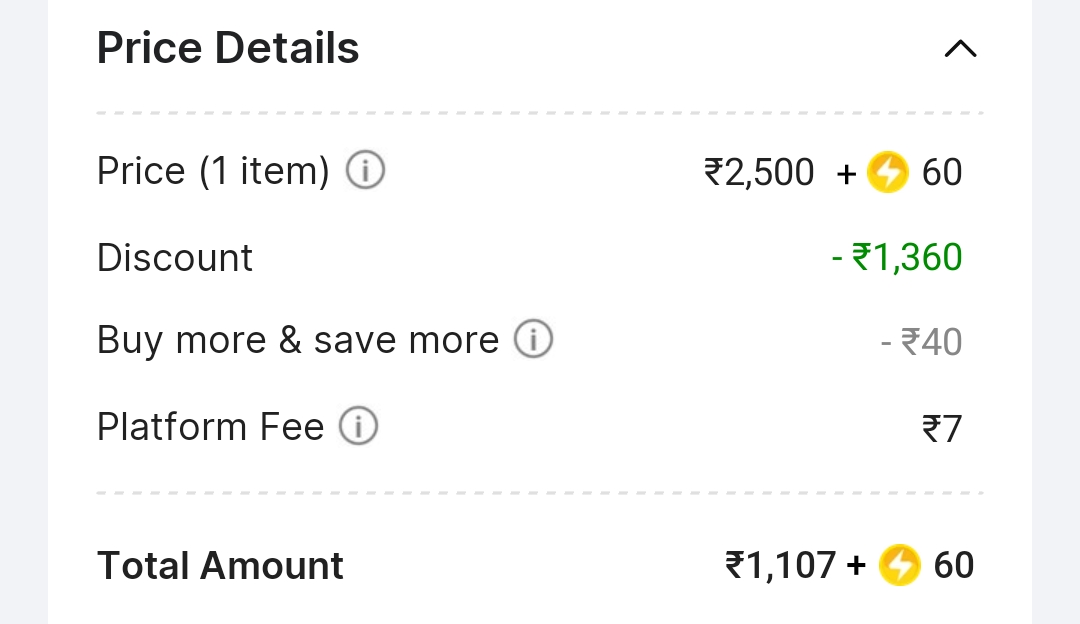Click the ₹2,500 price value
1080x624 pixels.
(x=760, y=173)
